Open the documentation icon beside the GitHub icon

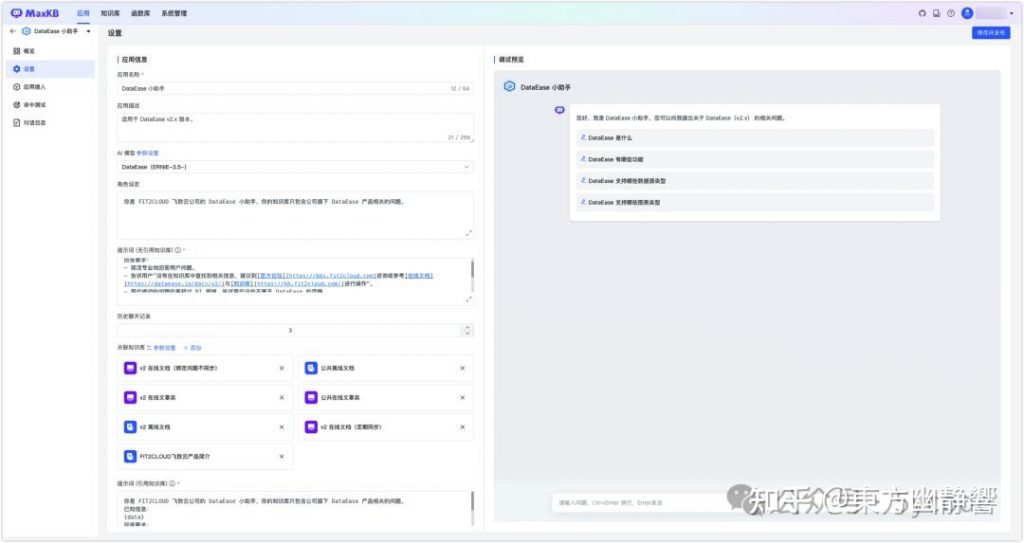[x=937, y=13]
